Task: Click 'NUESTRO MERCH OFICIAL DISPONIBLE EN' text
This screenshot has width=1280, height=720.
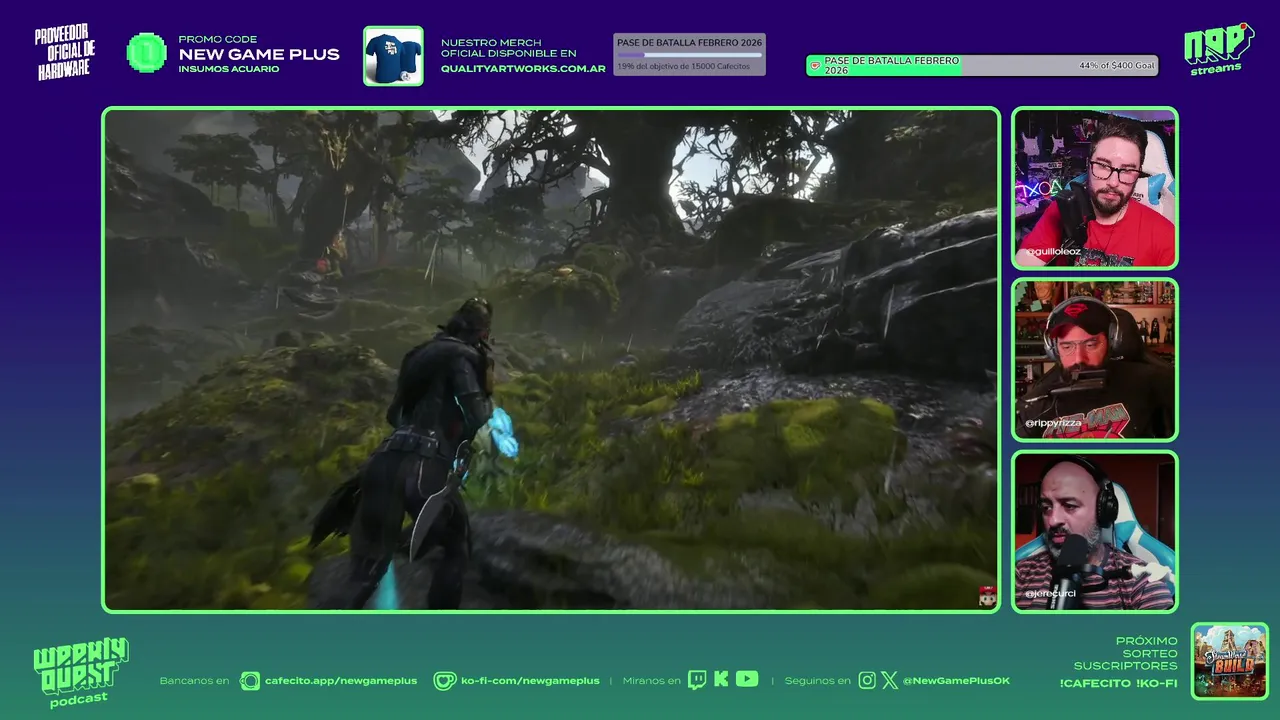Action: click(x=509, y=48)
